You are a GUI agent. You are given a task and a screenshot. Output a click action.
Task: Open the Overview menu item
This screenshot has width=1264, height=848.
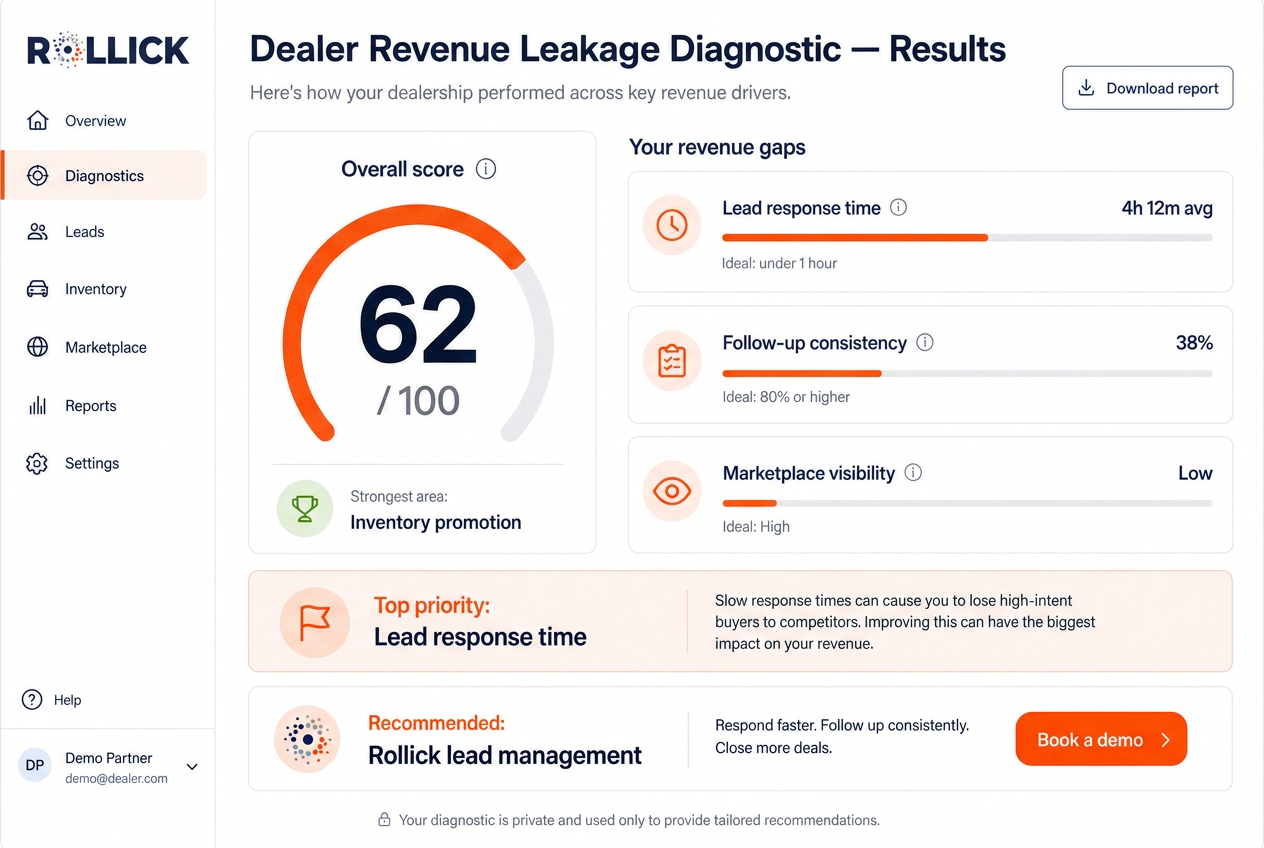tap(105, 121)
